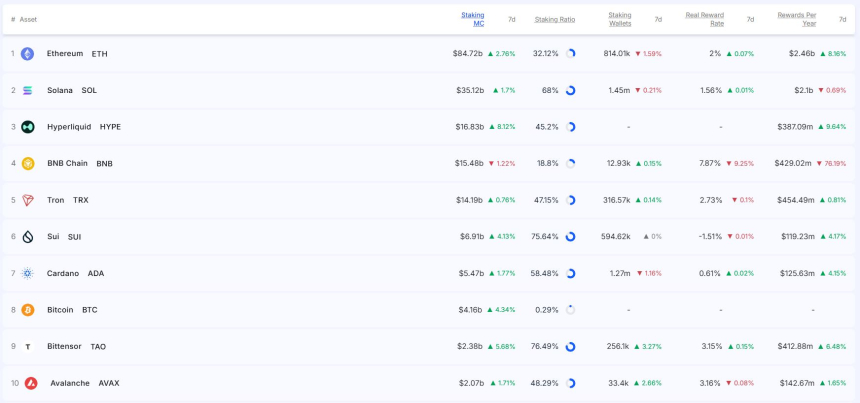Sort by Rewards Per Year column

pyautogui.click(x=796, y=19)
